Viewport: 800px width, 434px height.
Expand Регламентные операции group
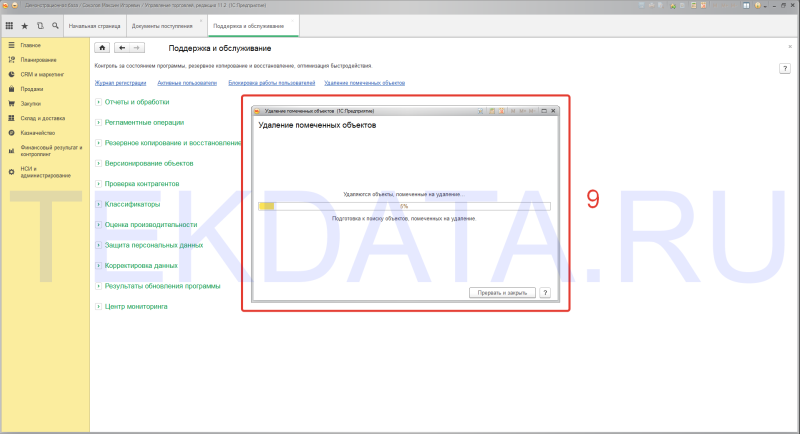click(98, 122)
